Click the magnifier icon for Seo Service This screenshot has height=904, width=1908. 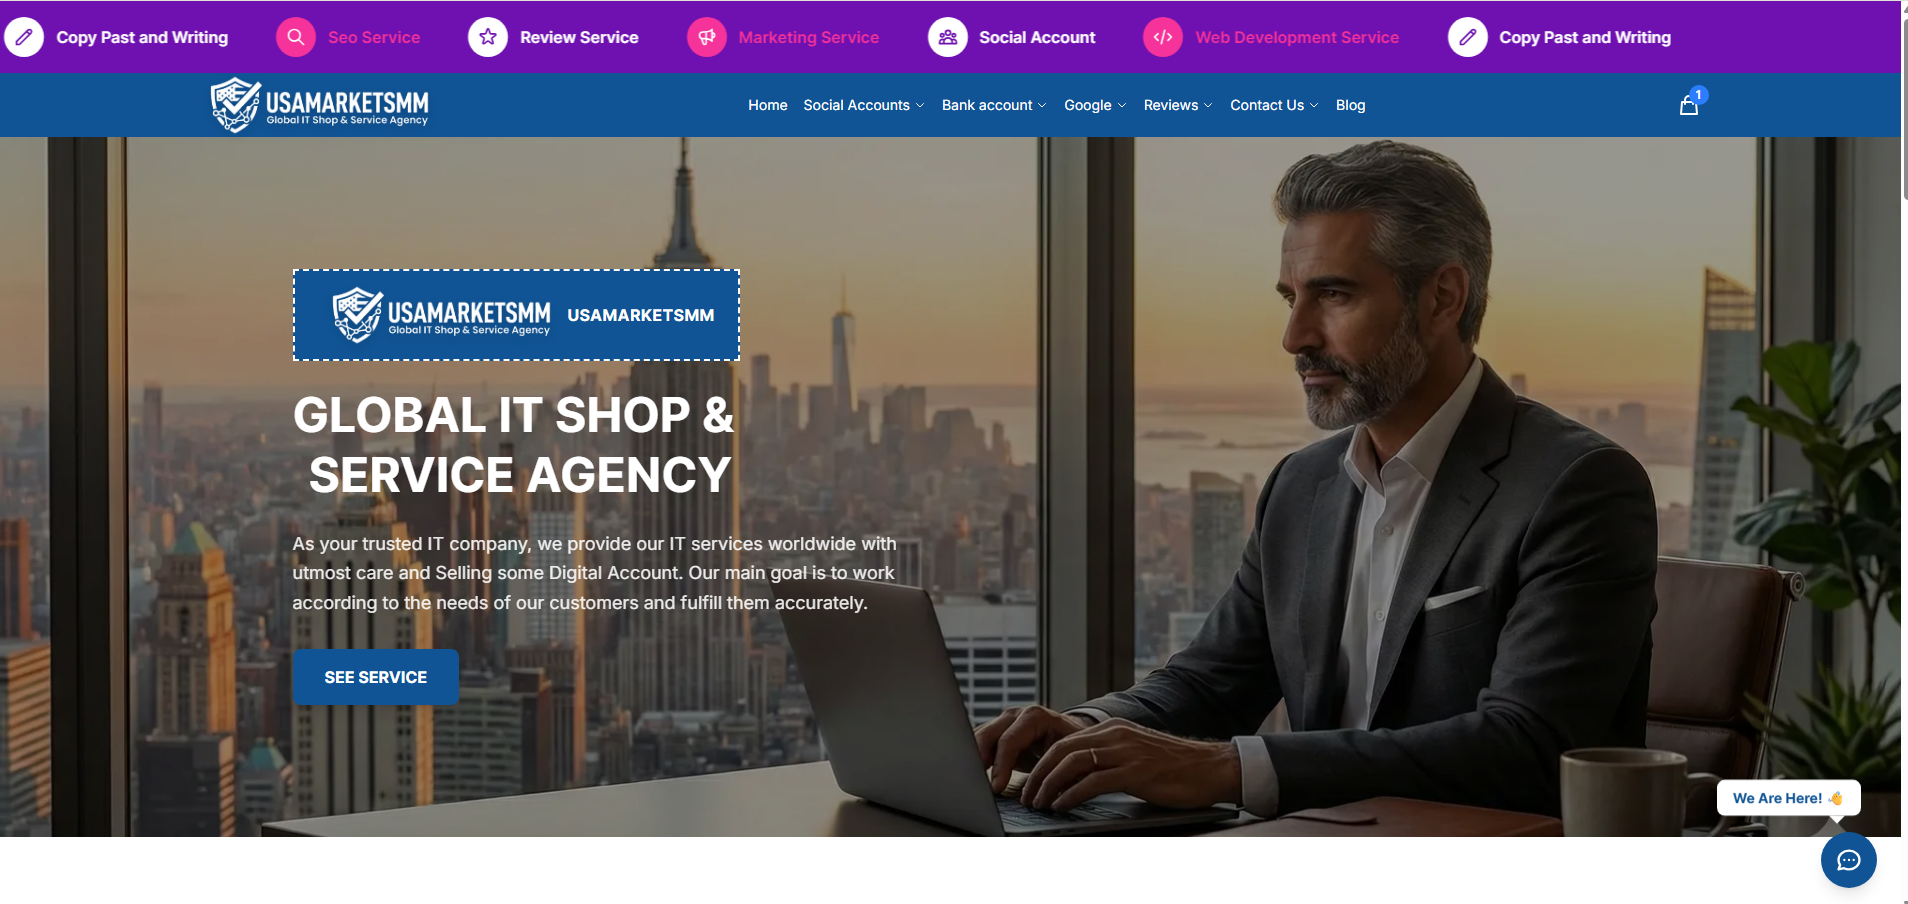[x=296, y=38]
